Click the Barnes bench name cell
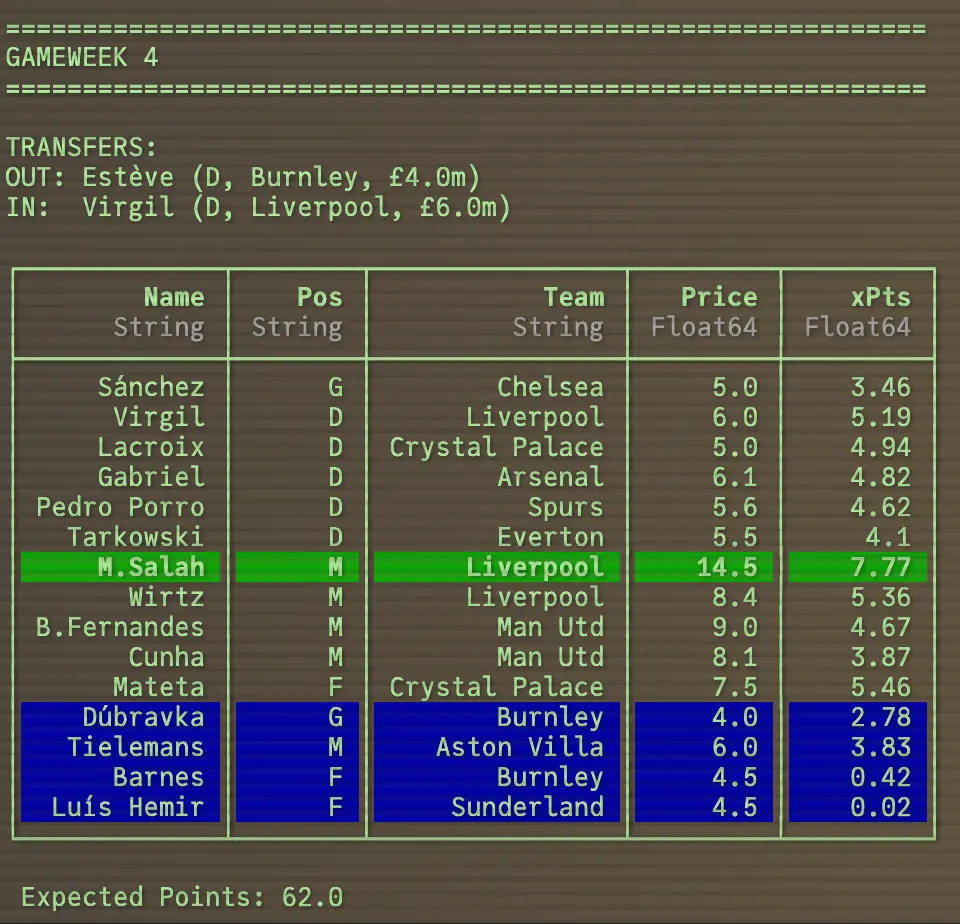Viewport: 960px width, 924px height. click(121, 777)
